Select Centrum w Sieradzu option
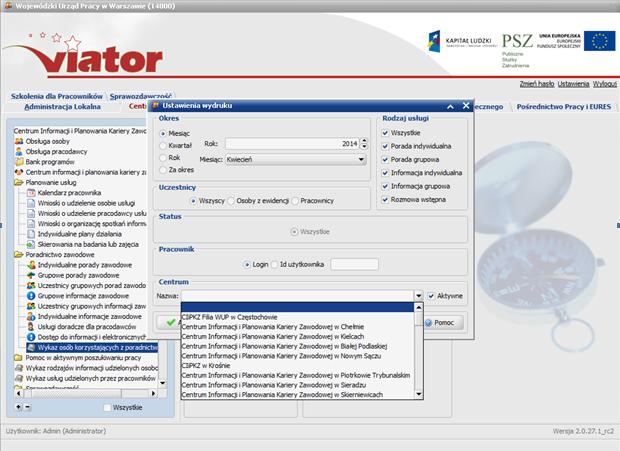The image size is (620, 451). click(297, 385)
